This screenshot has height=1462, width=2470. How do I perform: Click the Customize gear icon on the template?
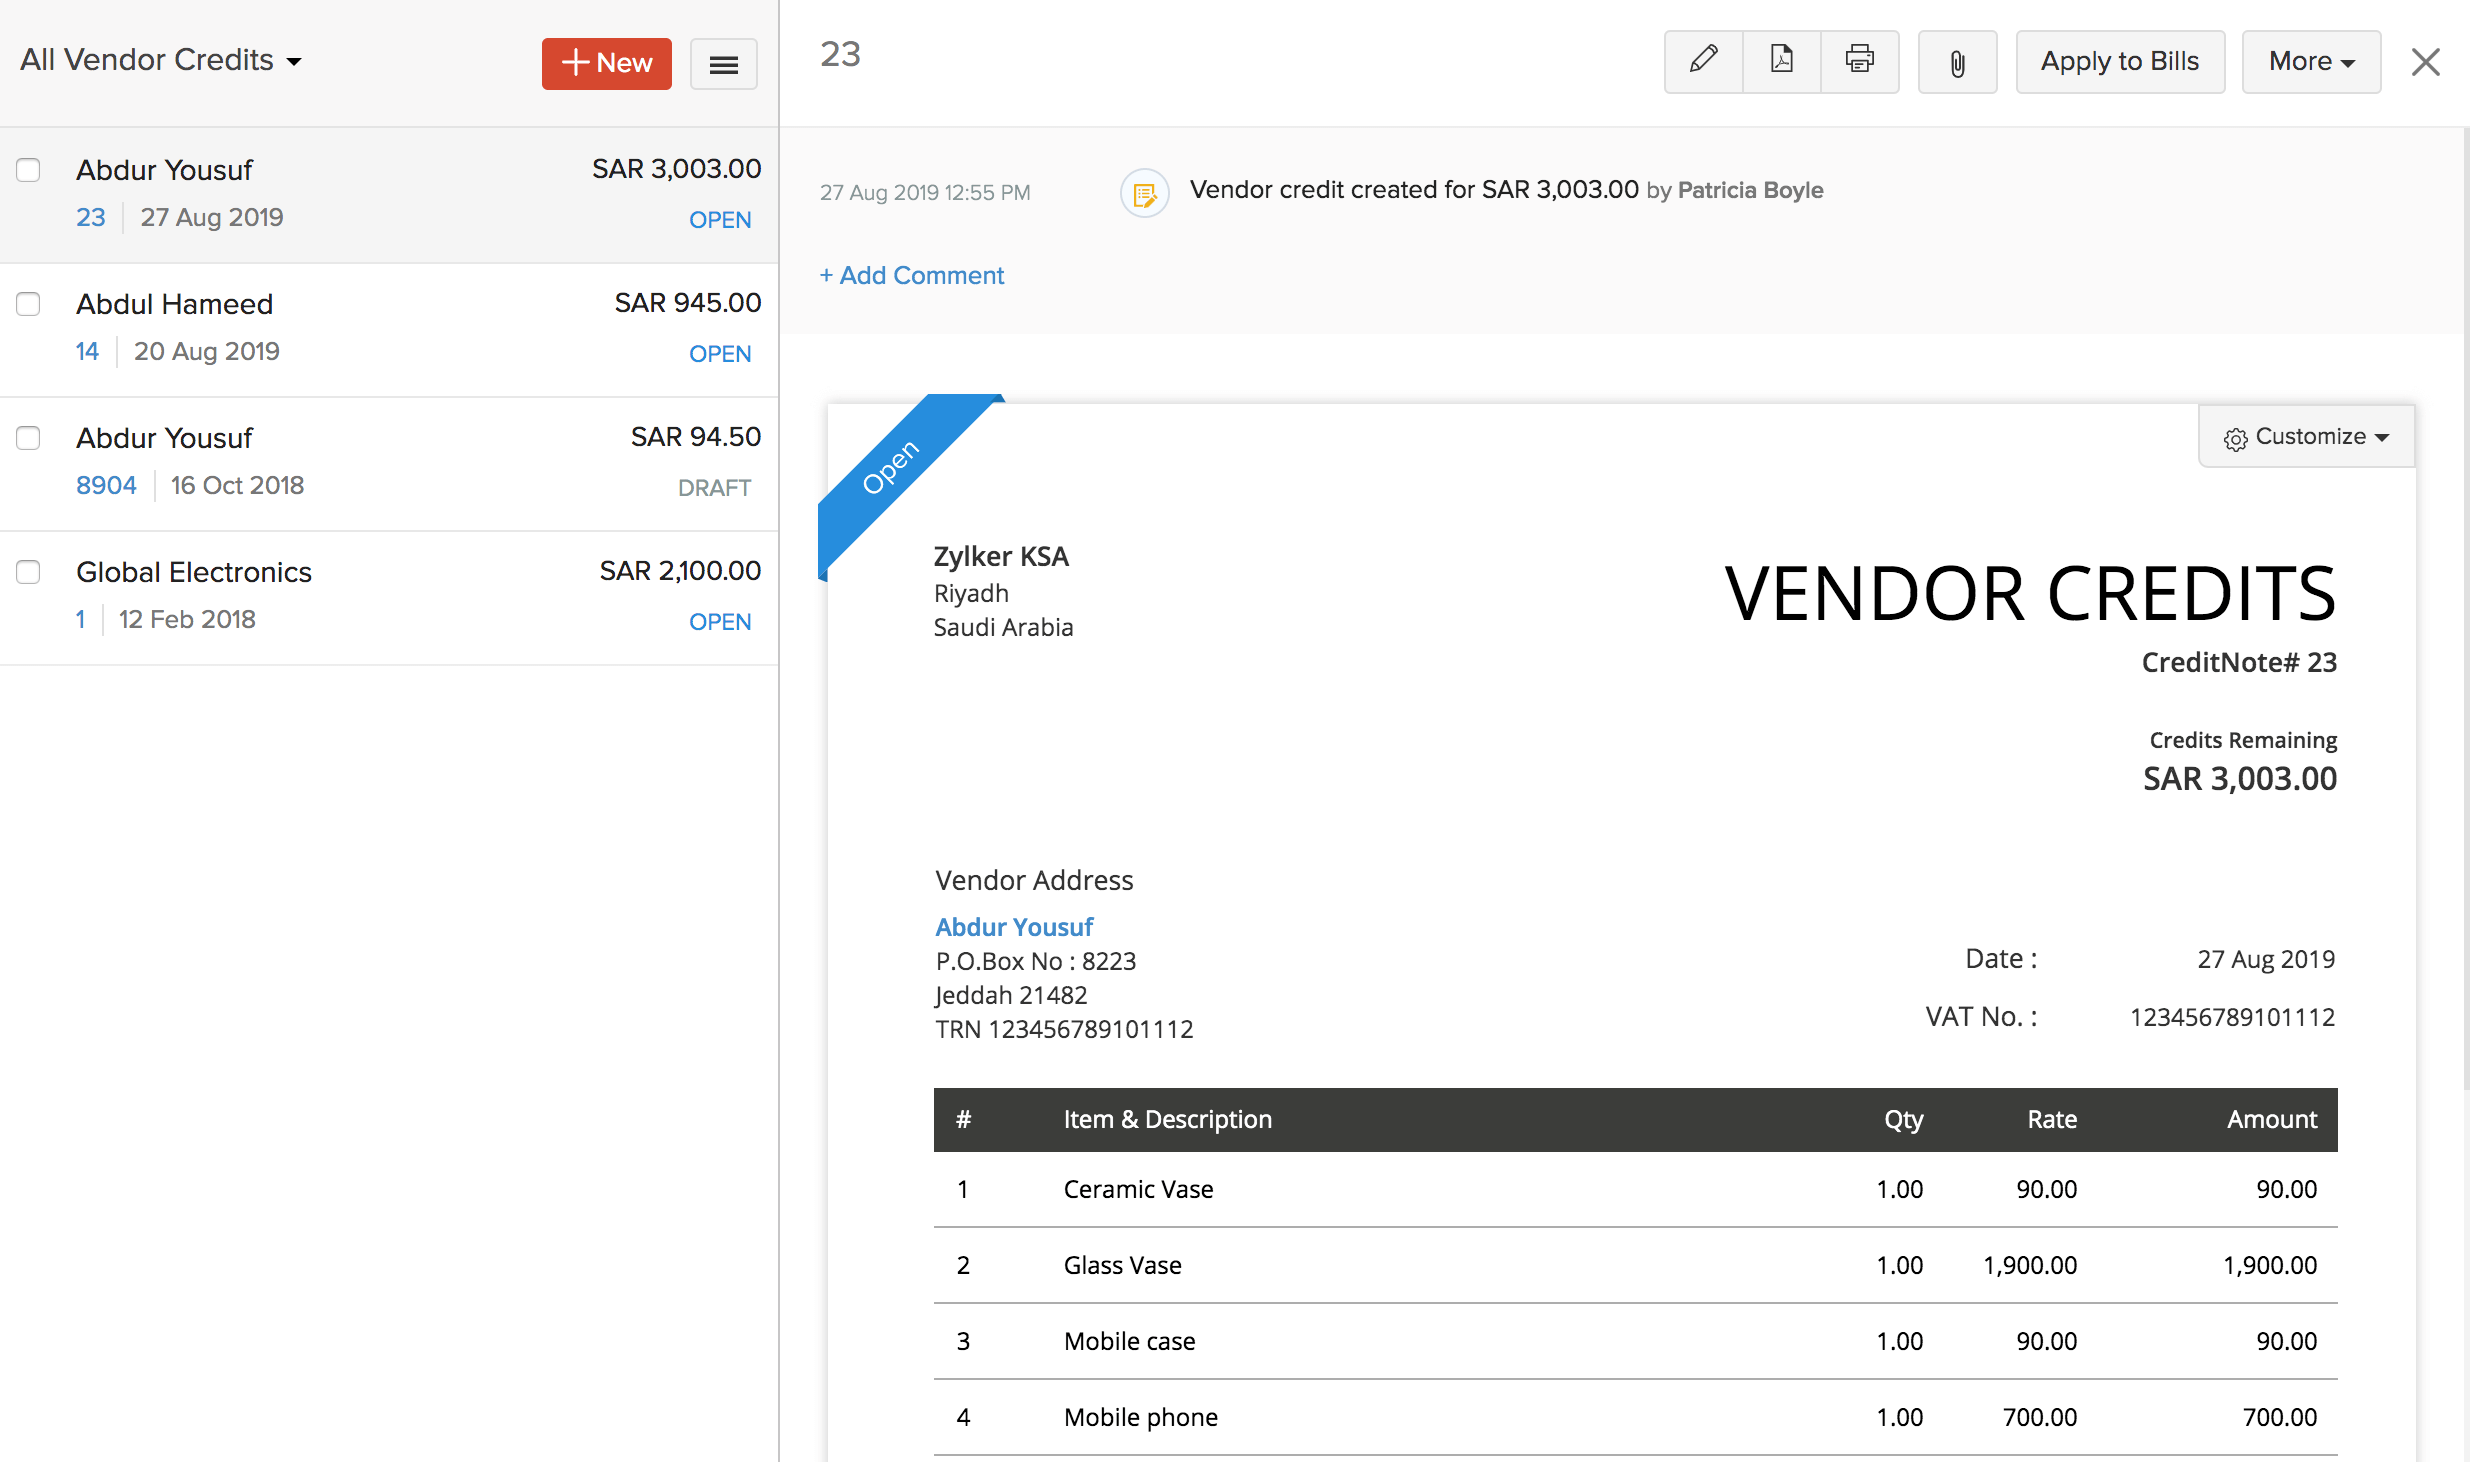2236,436
